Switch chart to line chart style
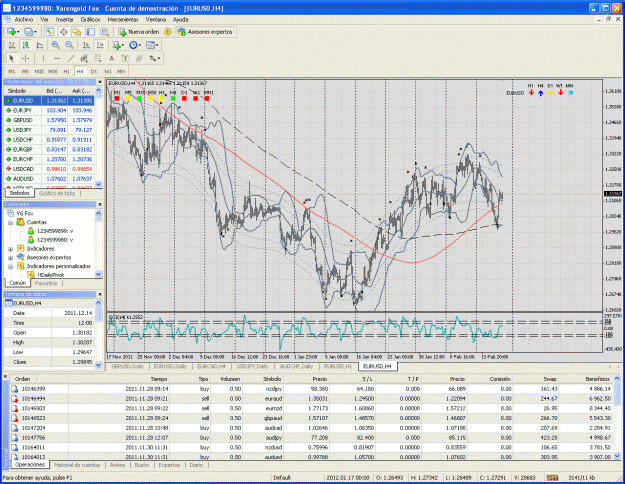This screenshot has width=625, height=484. [40, 45]
